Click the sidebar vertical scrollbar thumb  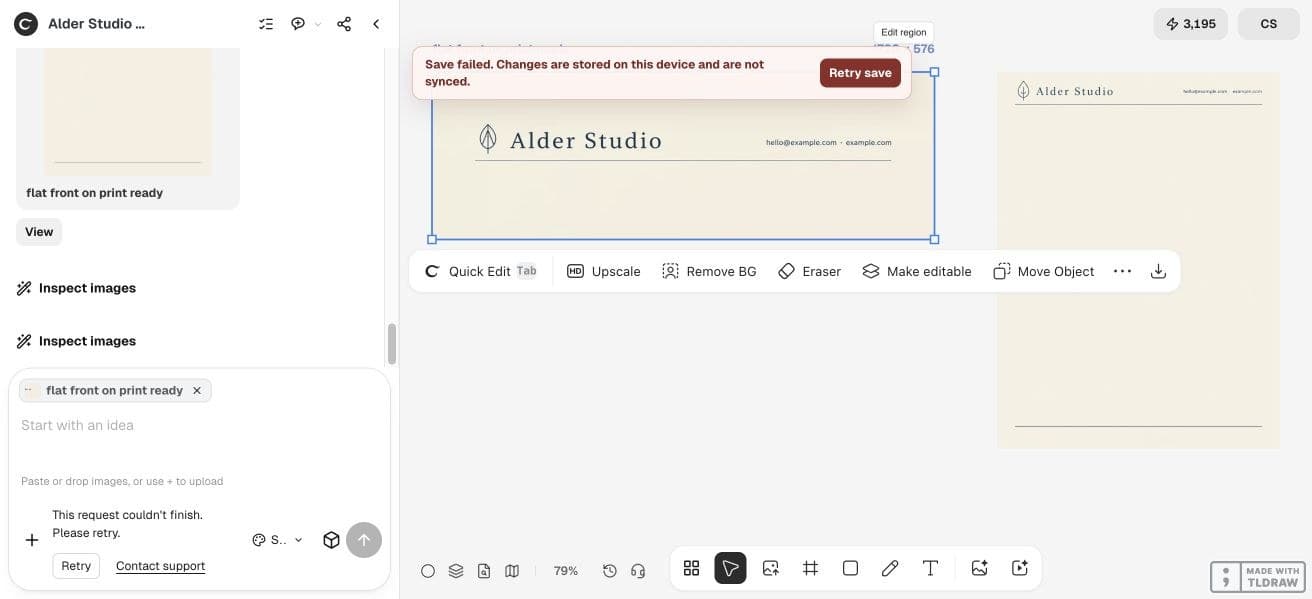point(392,344)
